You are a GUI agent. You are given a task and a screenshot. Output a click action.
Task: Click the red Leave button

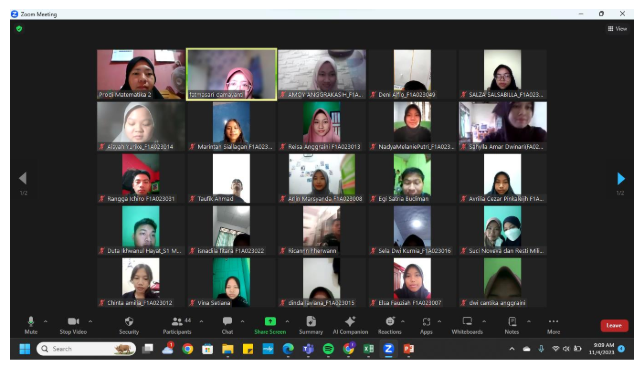pos(614,326)
